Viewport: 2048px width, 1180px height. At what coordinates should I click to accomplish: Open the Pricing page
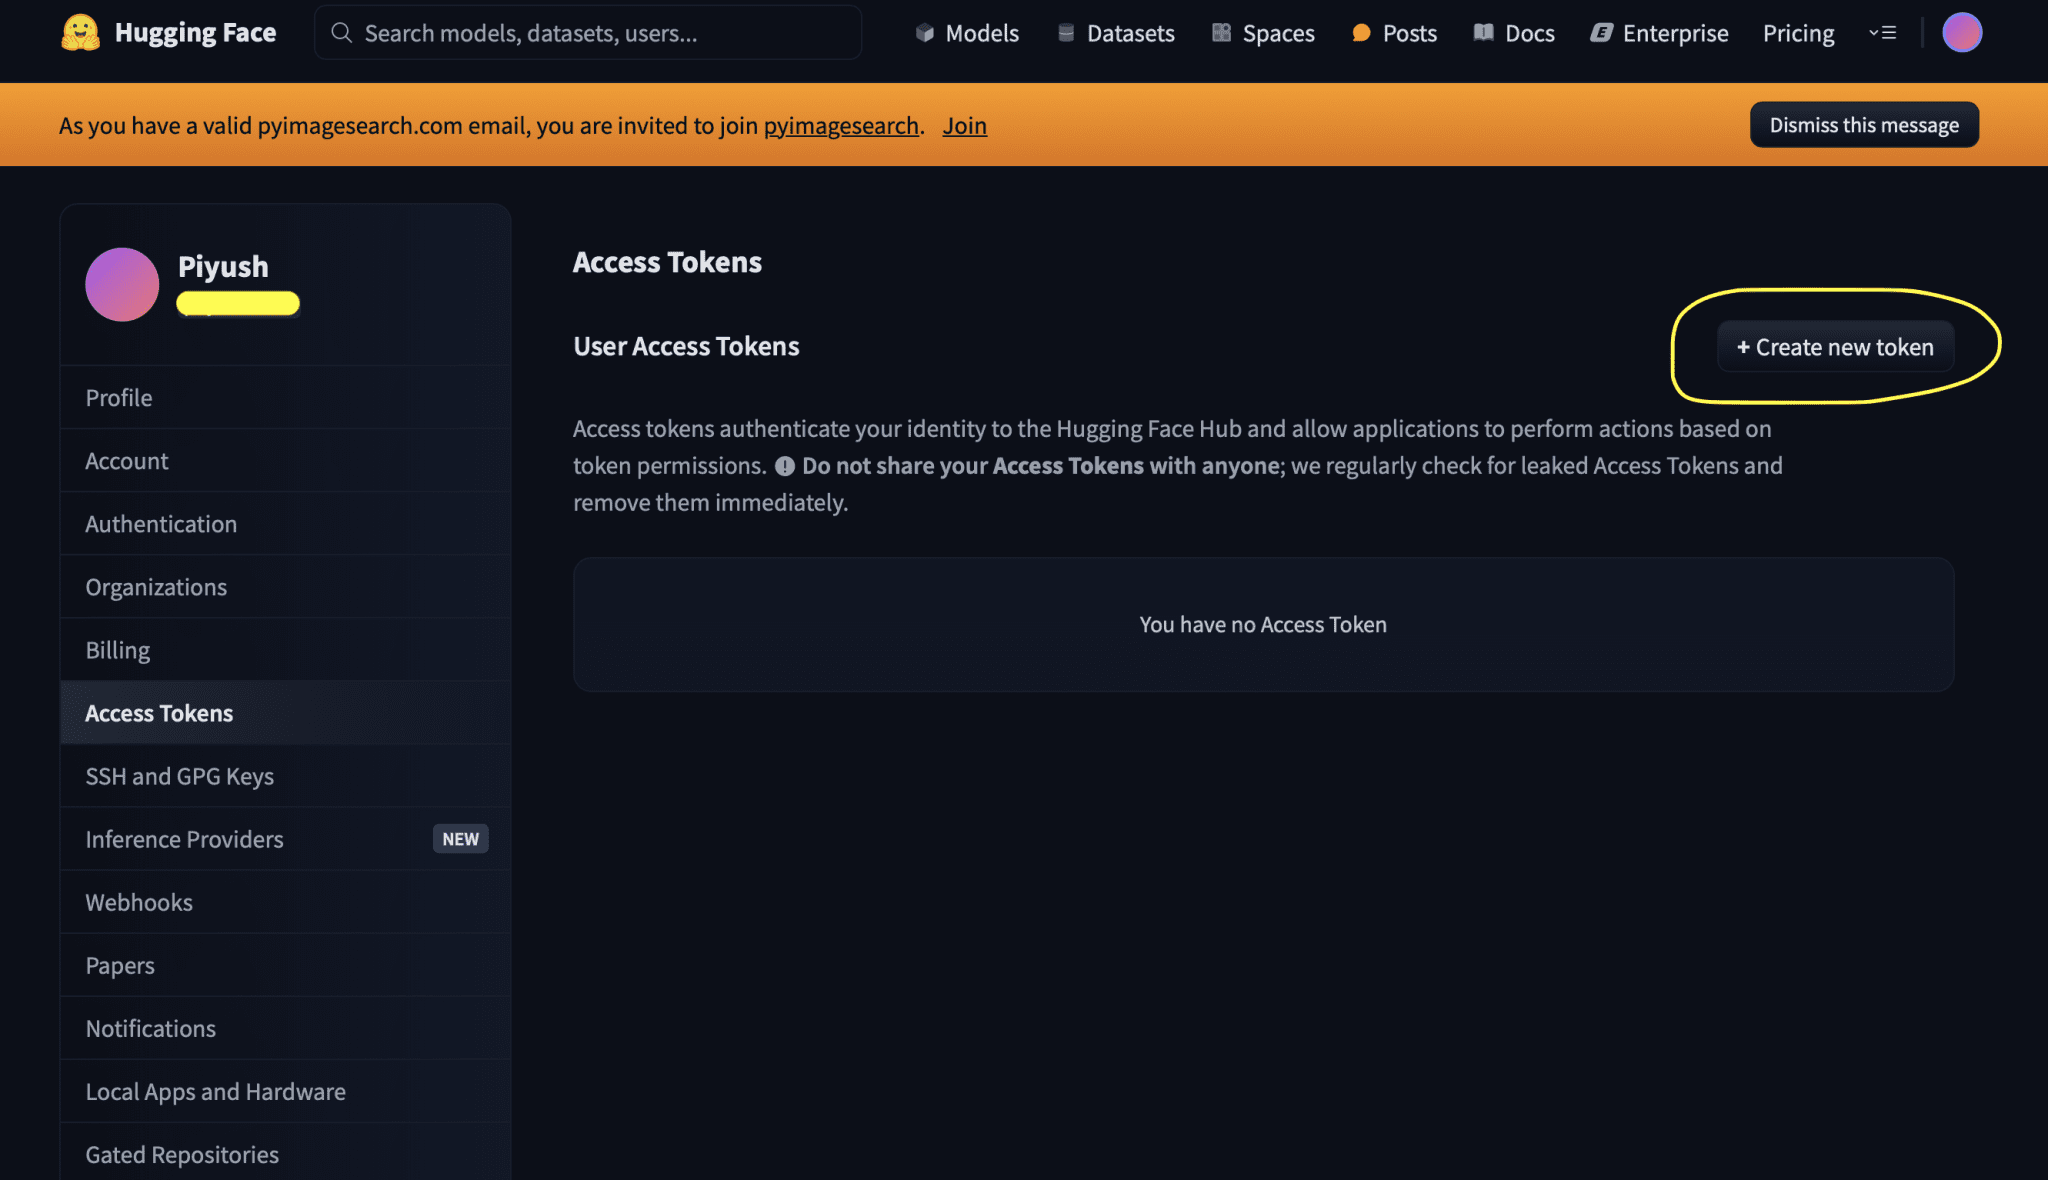click(1798, 33)
